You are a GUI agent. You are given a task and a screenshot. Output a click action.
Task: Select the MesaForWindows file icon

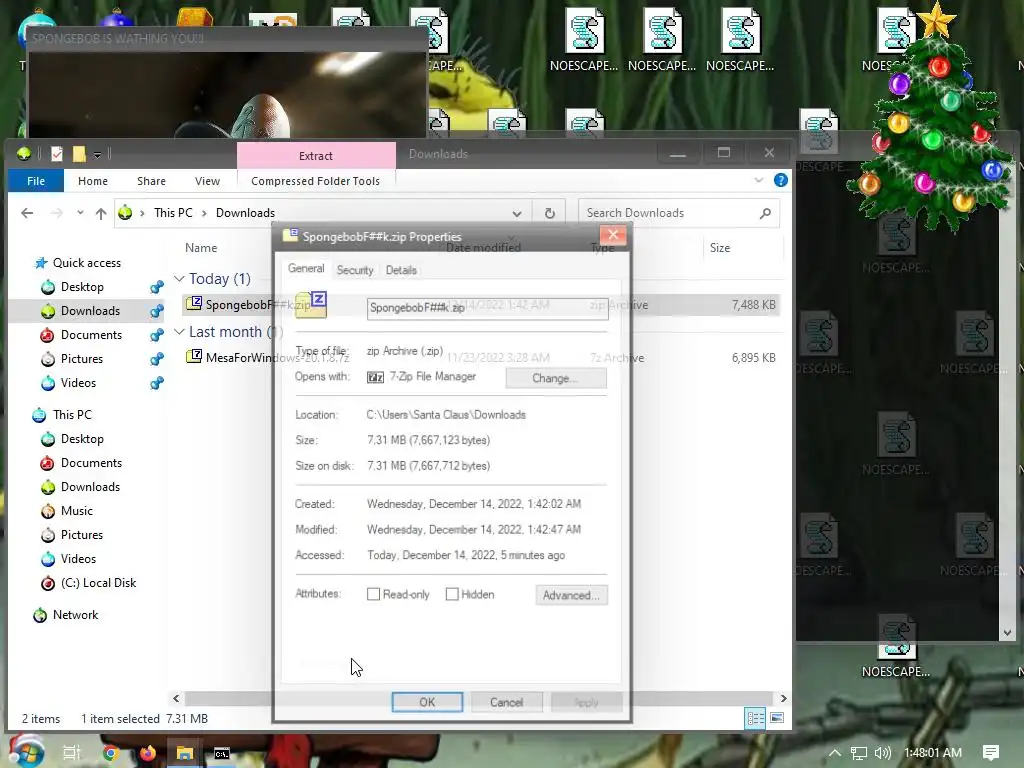pos(193,357)
